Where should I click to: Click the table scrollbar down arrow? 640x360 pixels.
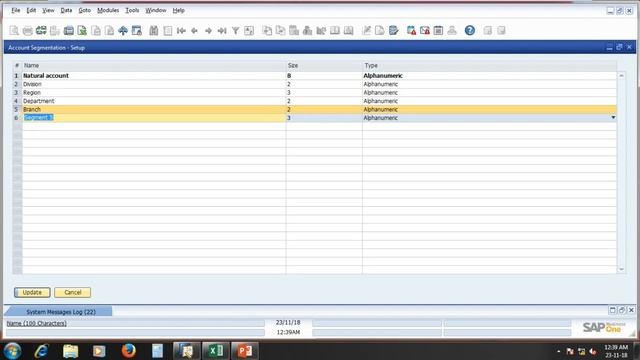[x=621, y=269]
